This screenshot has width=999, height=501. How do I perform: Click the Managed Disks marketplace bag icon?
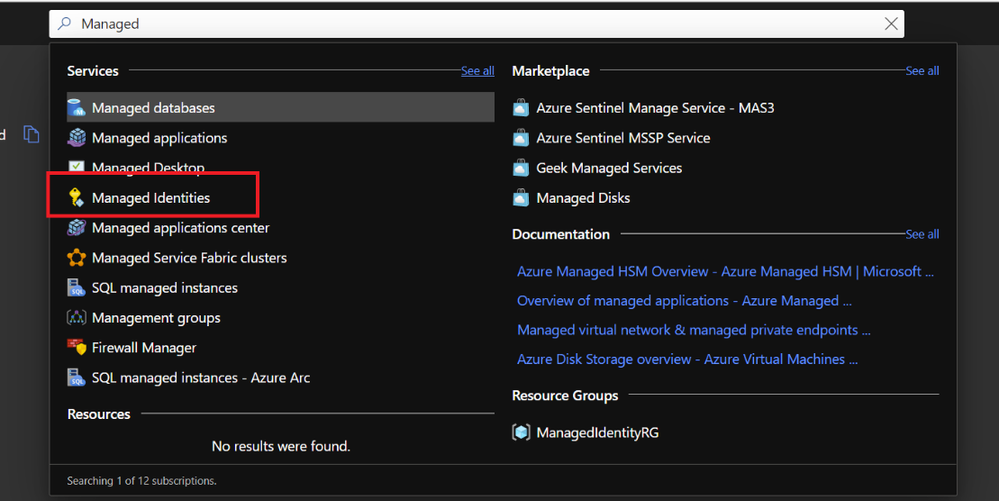pyautogui.click(x=521, y=198)
